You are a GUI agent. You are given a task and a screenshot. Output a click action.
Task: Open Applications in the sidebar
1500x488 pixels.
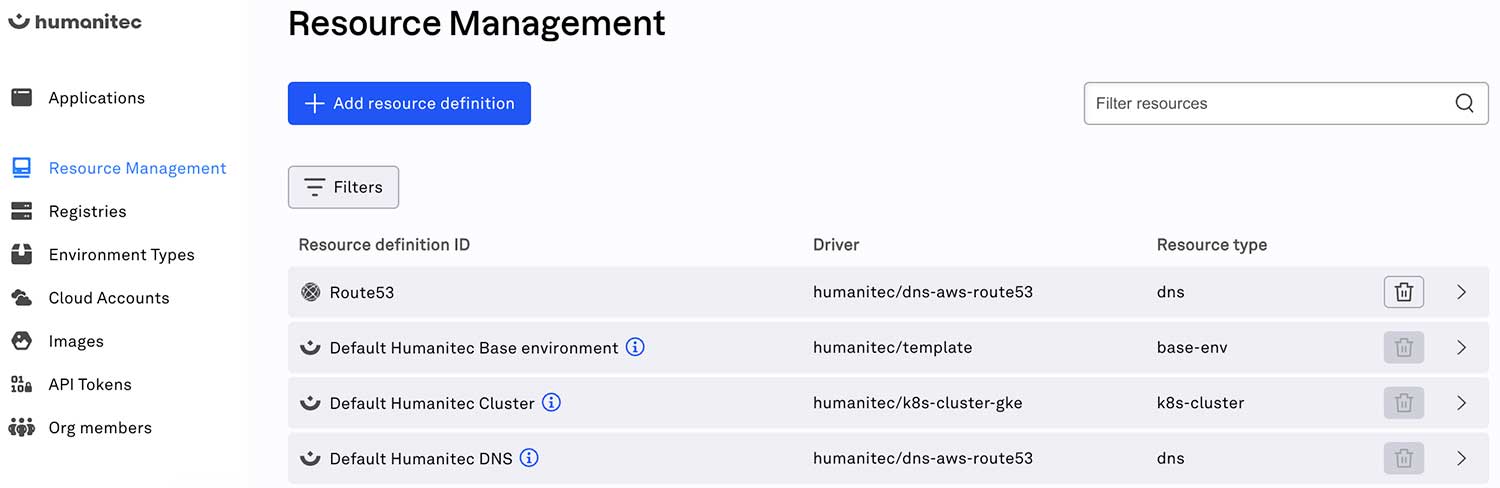click(97, 98)
